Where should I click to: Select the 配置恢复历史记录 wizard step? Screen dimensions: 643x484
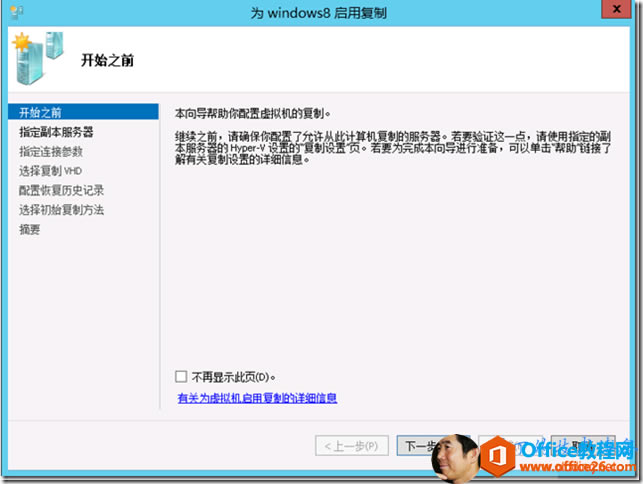62,190
